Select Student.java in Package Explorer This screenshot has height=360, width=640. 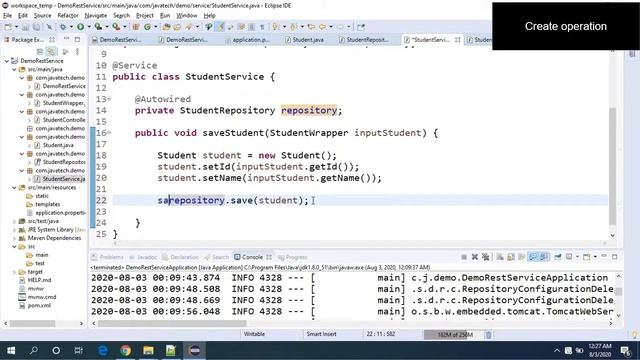[x=58, y=145]
